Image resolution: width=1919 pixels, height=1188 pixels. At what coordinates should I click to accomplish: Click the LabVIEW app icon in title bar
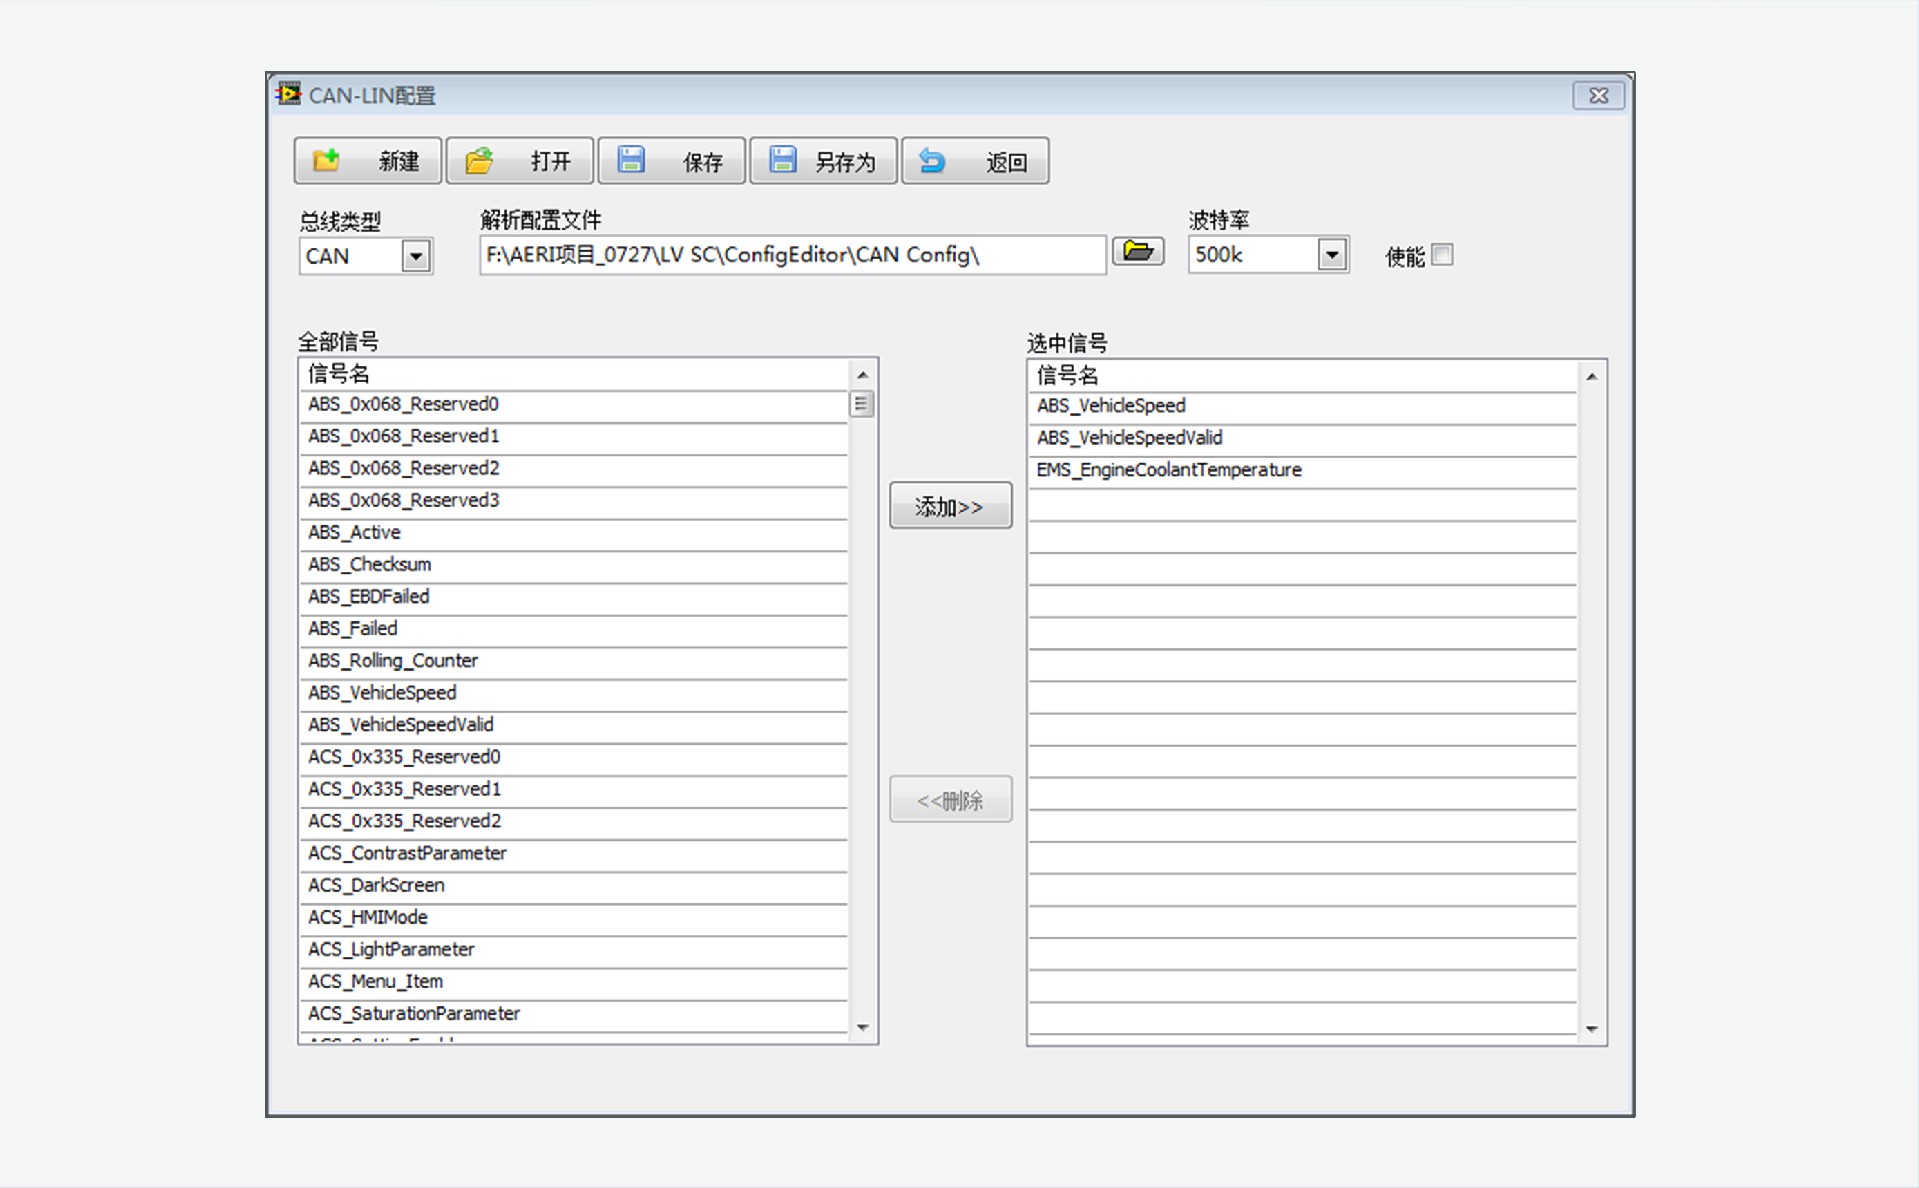pyautogui.click(x=289, y=94)
